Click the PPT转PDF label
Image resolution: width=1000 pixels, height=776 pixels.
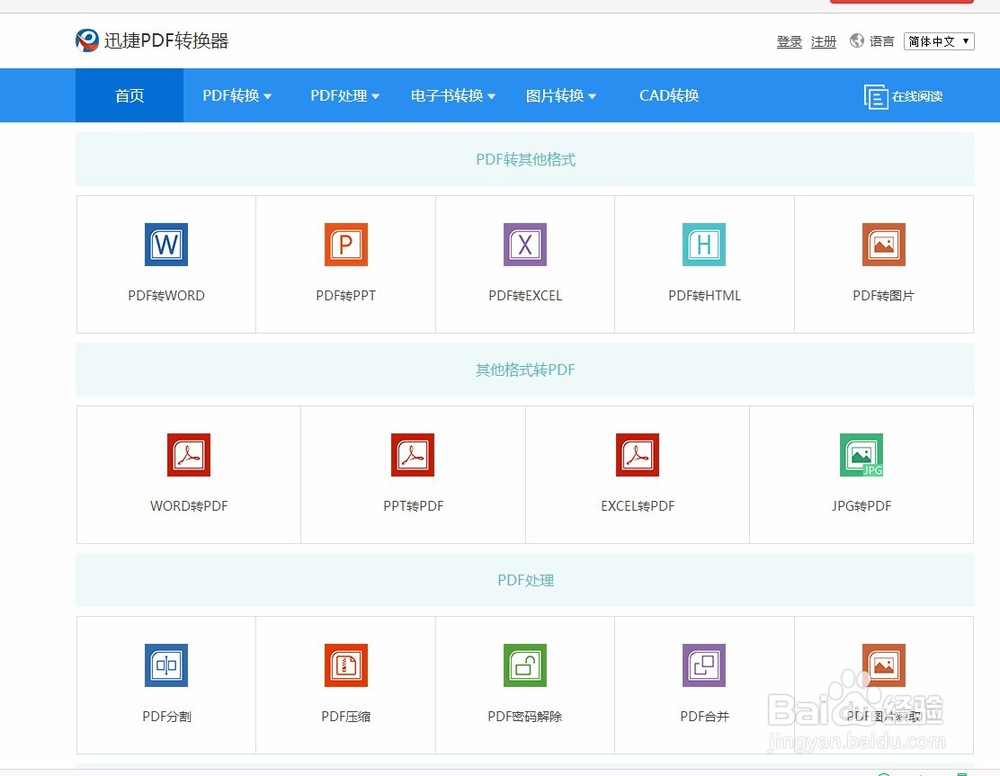pyautogui.click(x=413, y=506)
